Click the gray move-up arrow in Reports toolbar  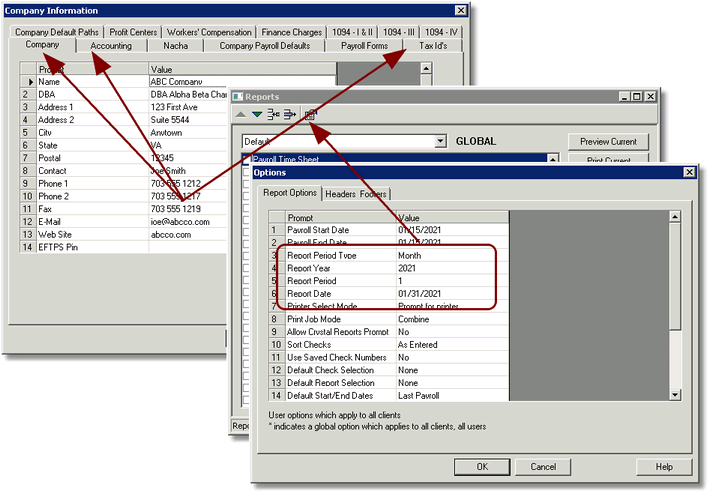[x=241, y=115]
